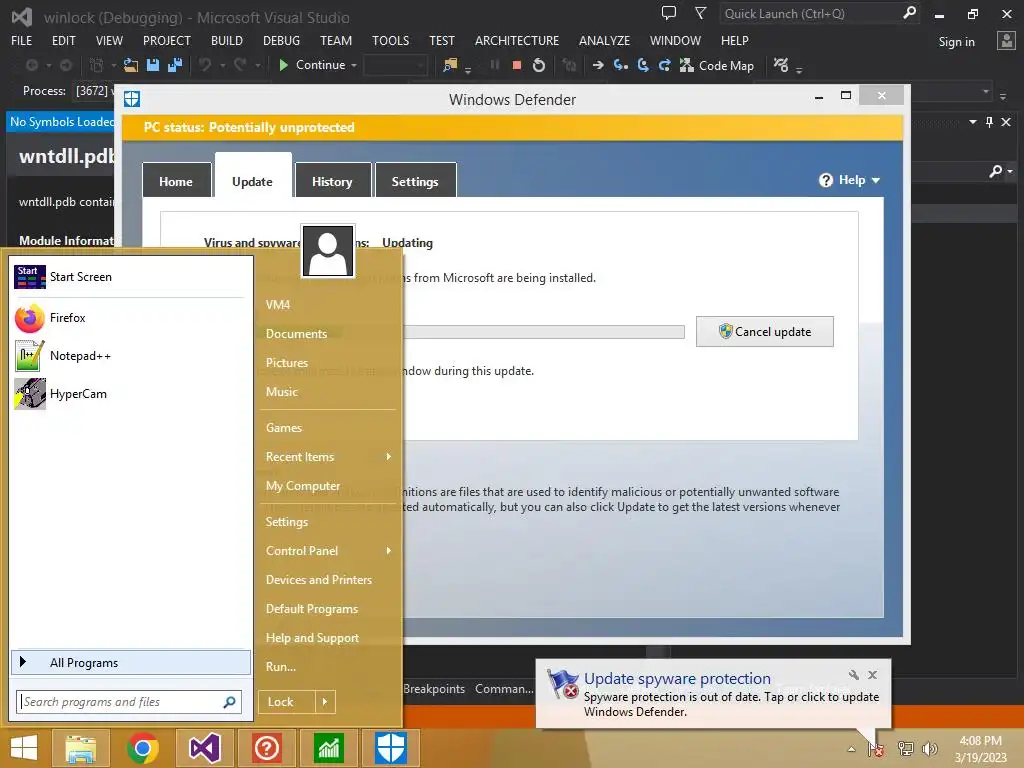The width and height of the screenshot is (1024, 768).
Task: Dismiss the Update spyware protection notification
Action: point(872,675)
